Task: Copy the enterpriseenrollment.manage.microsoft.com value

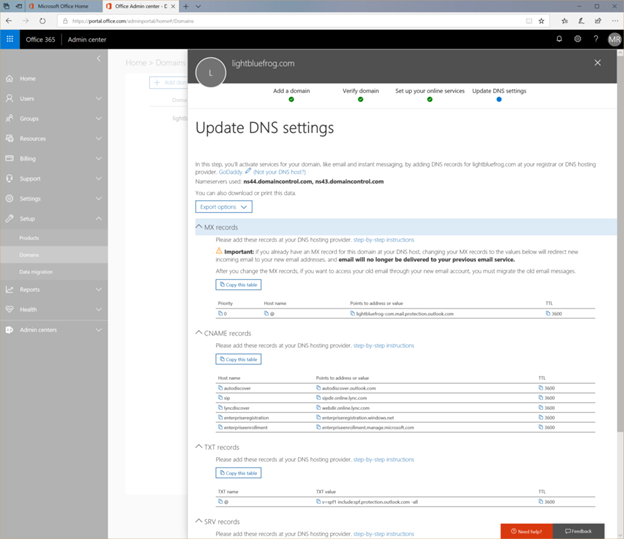Action: click(x=318, y=427)
